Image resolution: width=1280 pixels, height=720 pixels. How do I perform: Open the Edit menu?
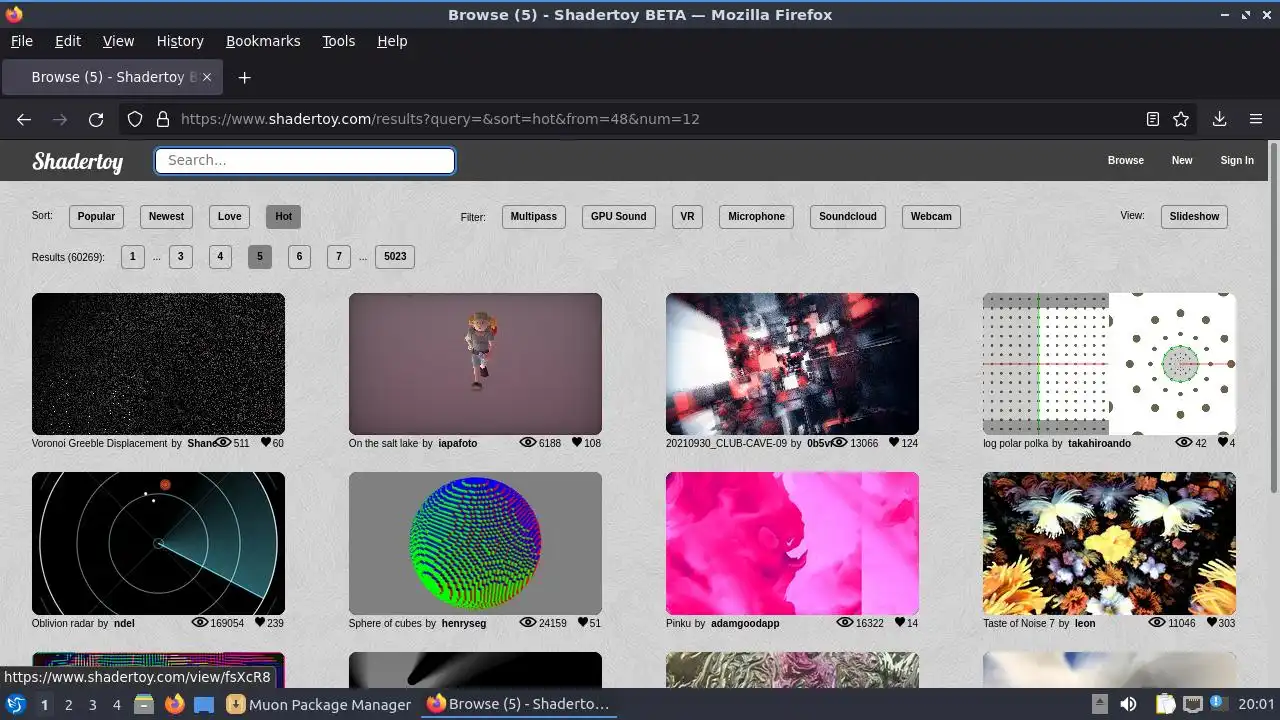pos(68,41)
